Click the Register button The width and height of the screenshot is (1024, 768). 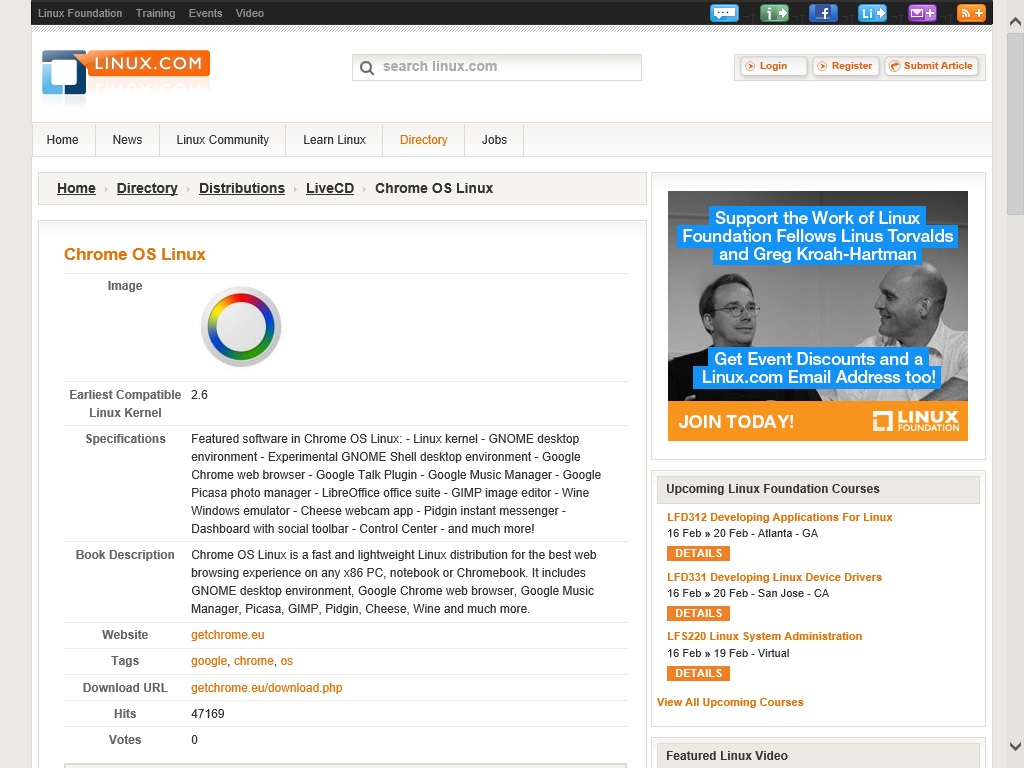click(846, 66)
